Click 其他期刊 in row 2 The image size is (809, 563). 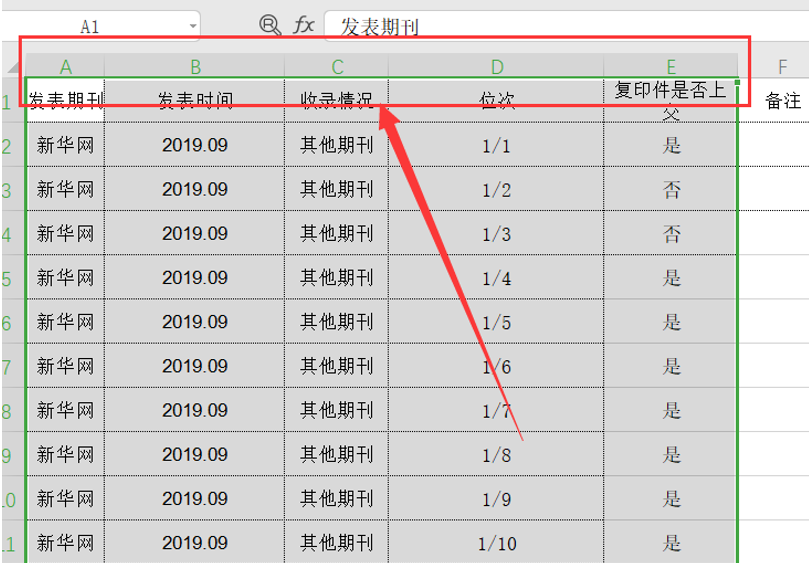[x=336, y=145]
